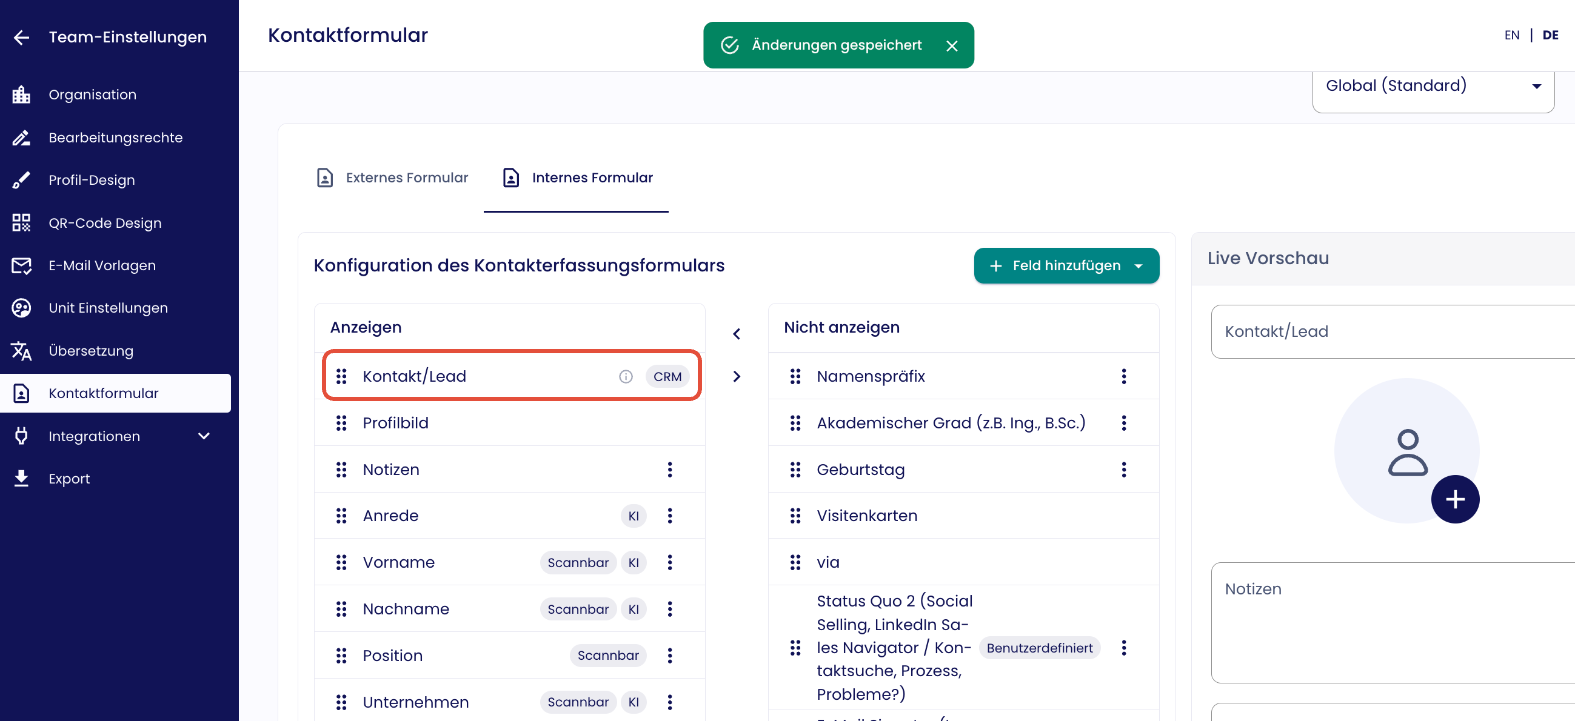Switch to the Externes Formular tab
Viewport: 1575px width, 721px height.
392,178
